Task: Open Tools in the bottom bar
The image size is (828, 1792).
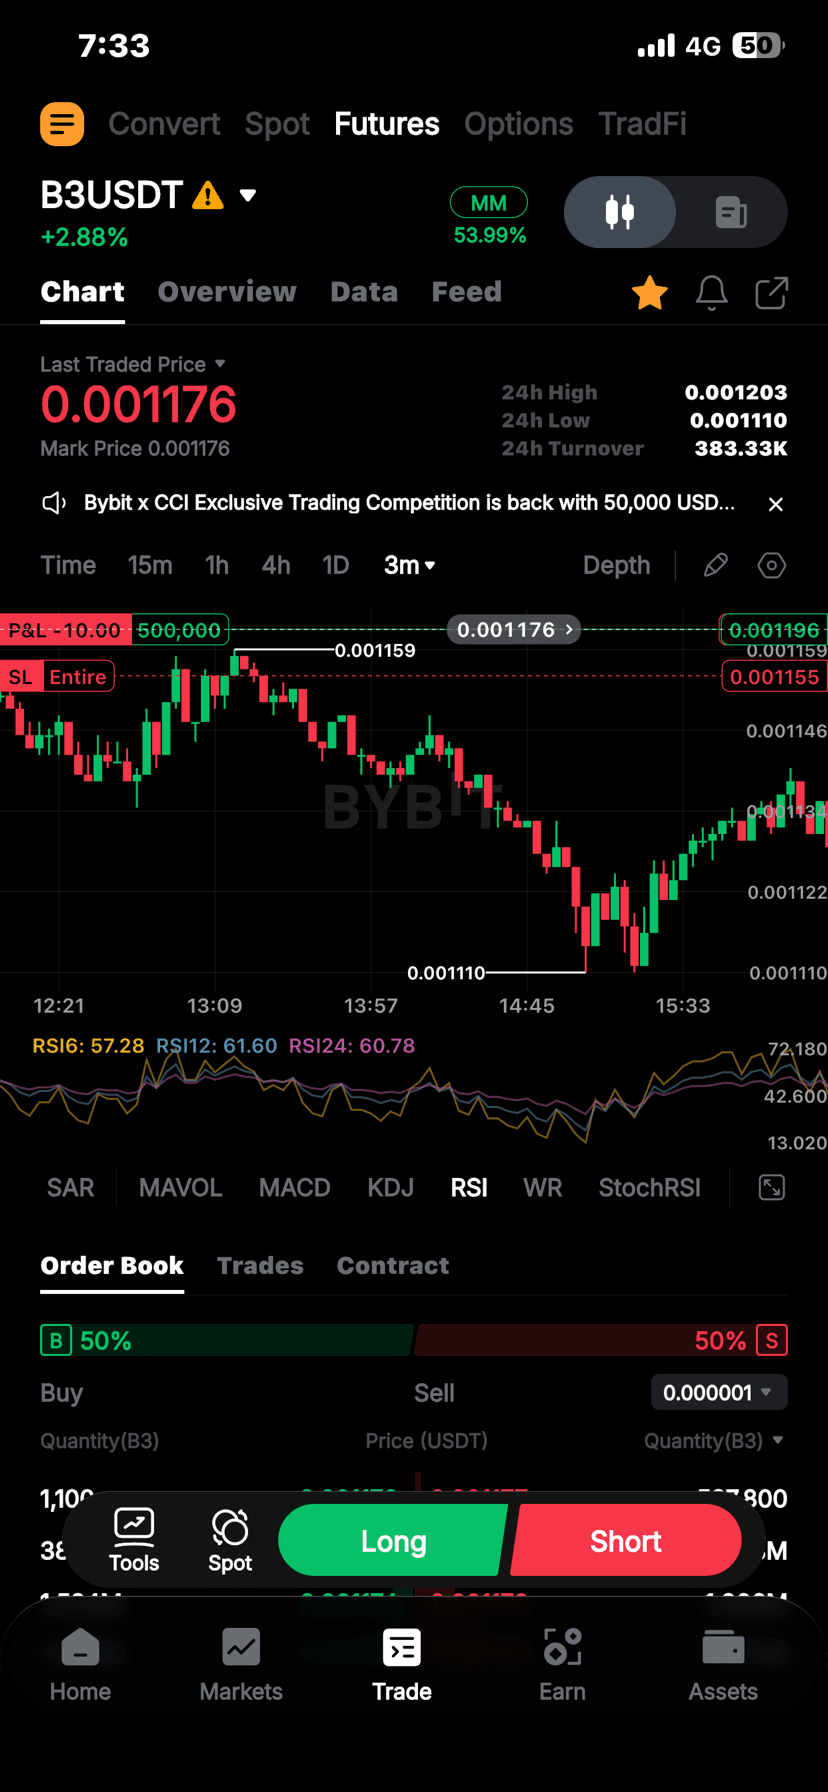Action: tap(134, 1541)
